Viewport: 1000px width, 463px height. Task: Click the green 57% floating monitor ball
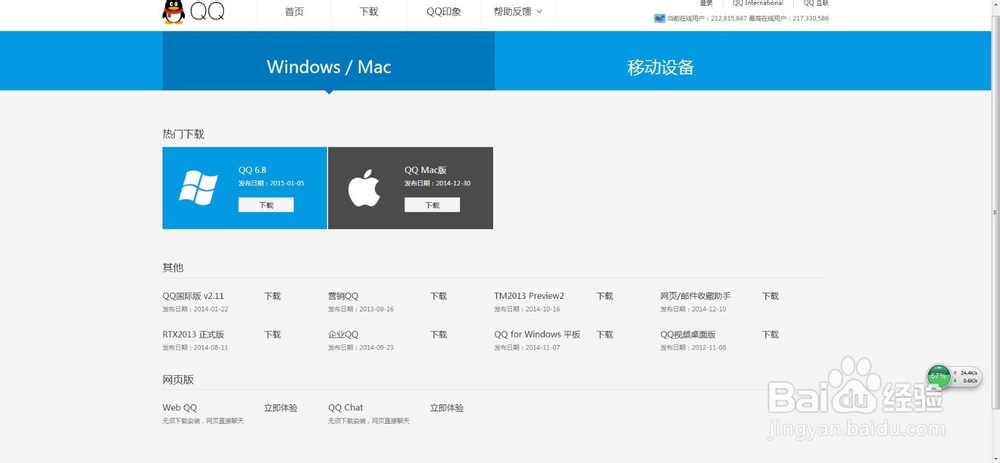coord(938,376)
